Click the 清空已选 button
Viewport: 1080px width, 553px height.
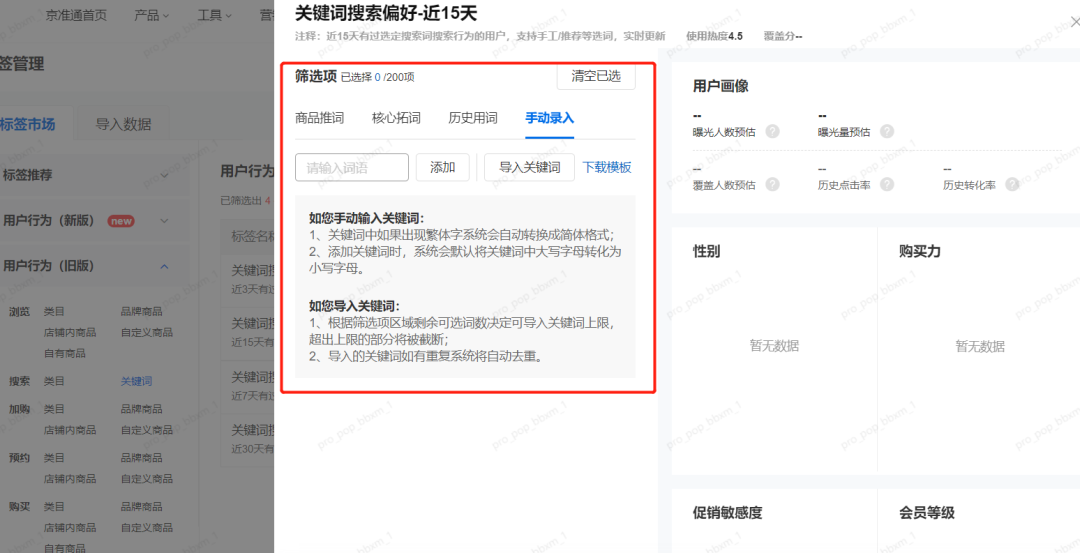[x=596, y=76]
